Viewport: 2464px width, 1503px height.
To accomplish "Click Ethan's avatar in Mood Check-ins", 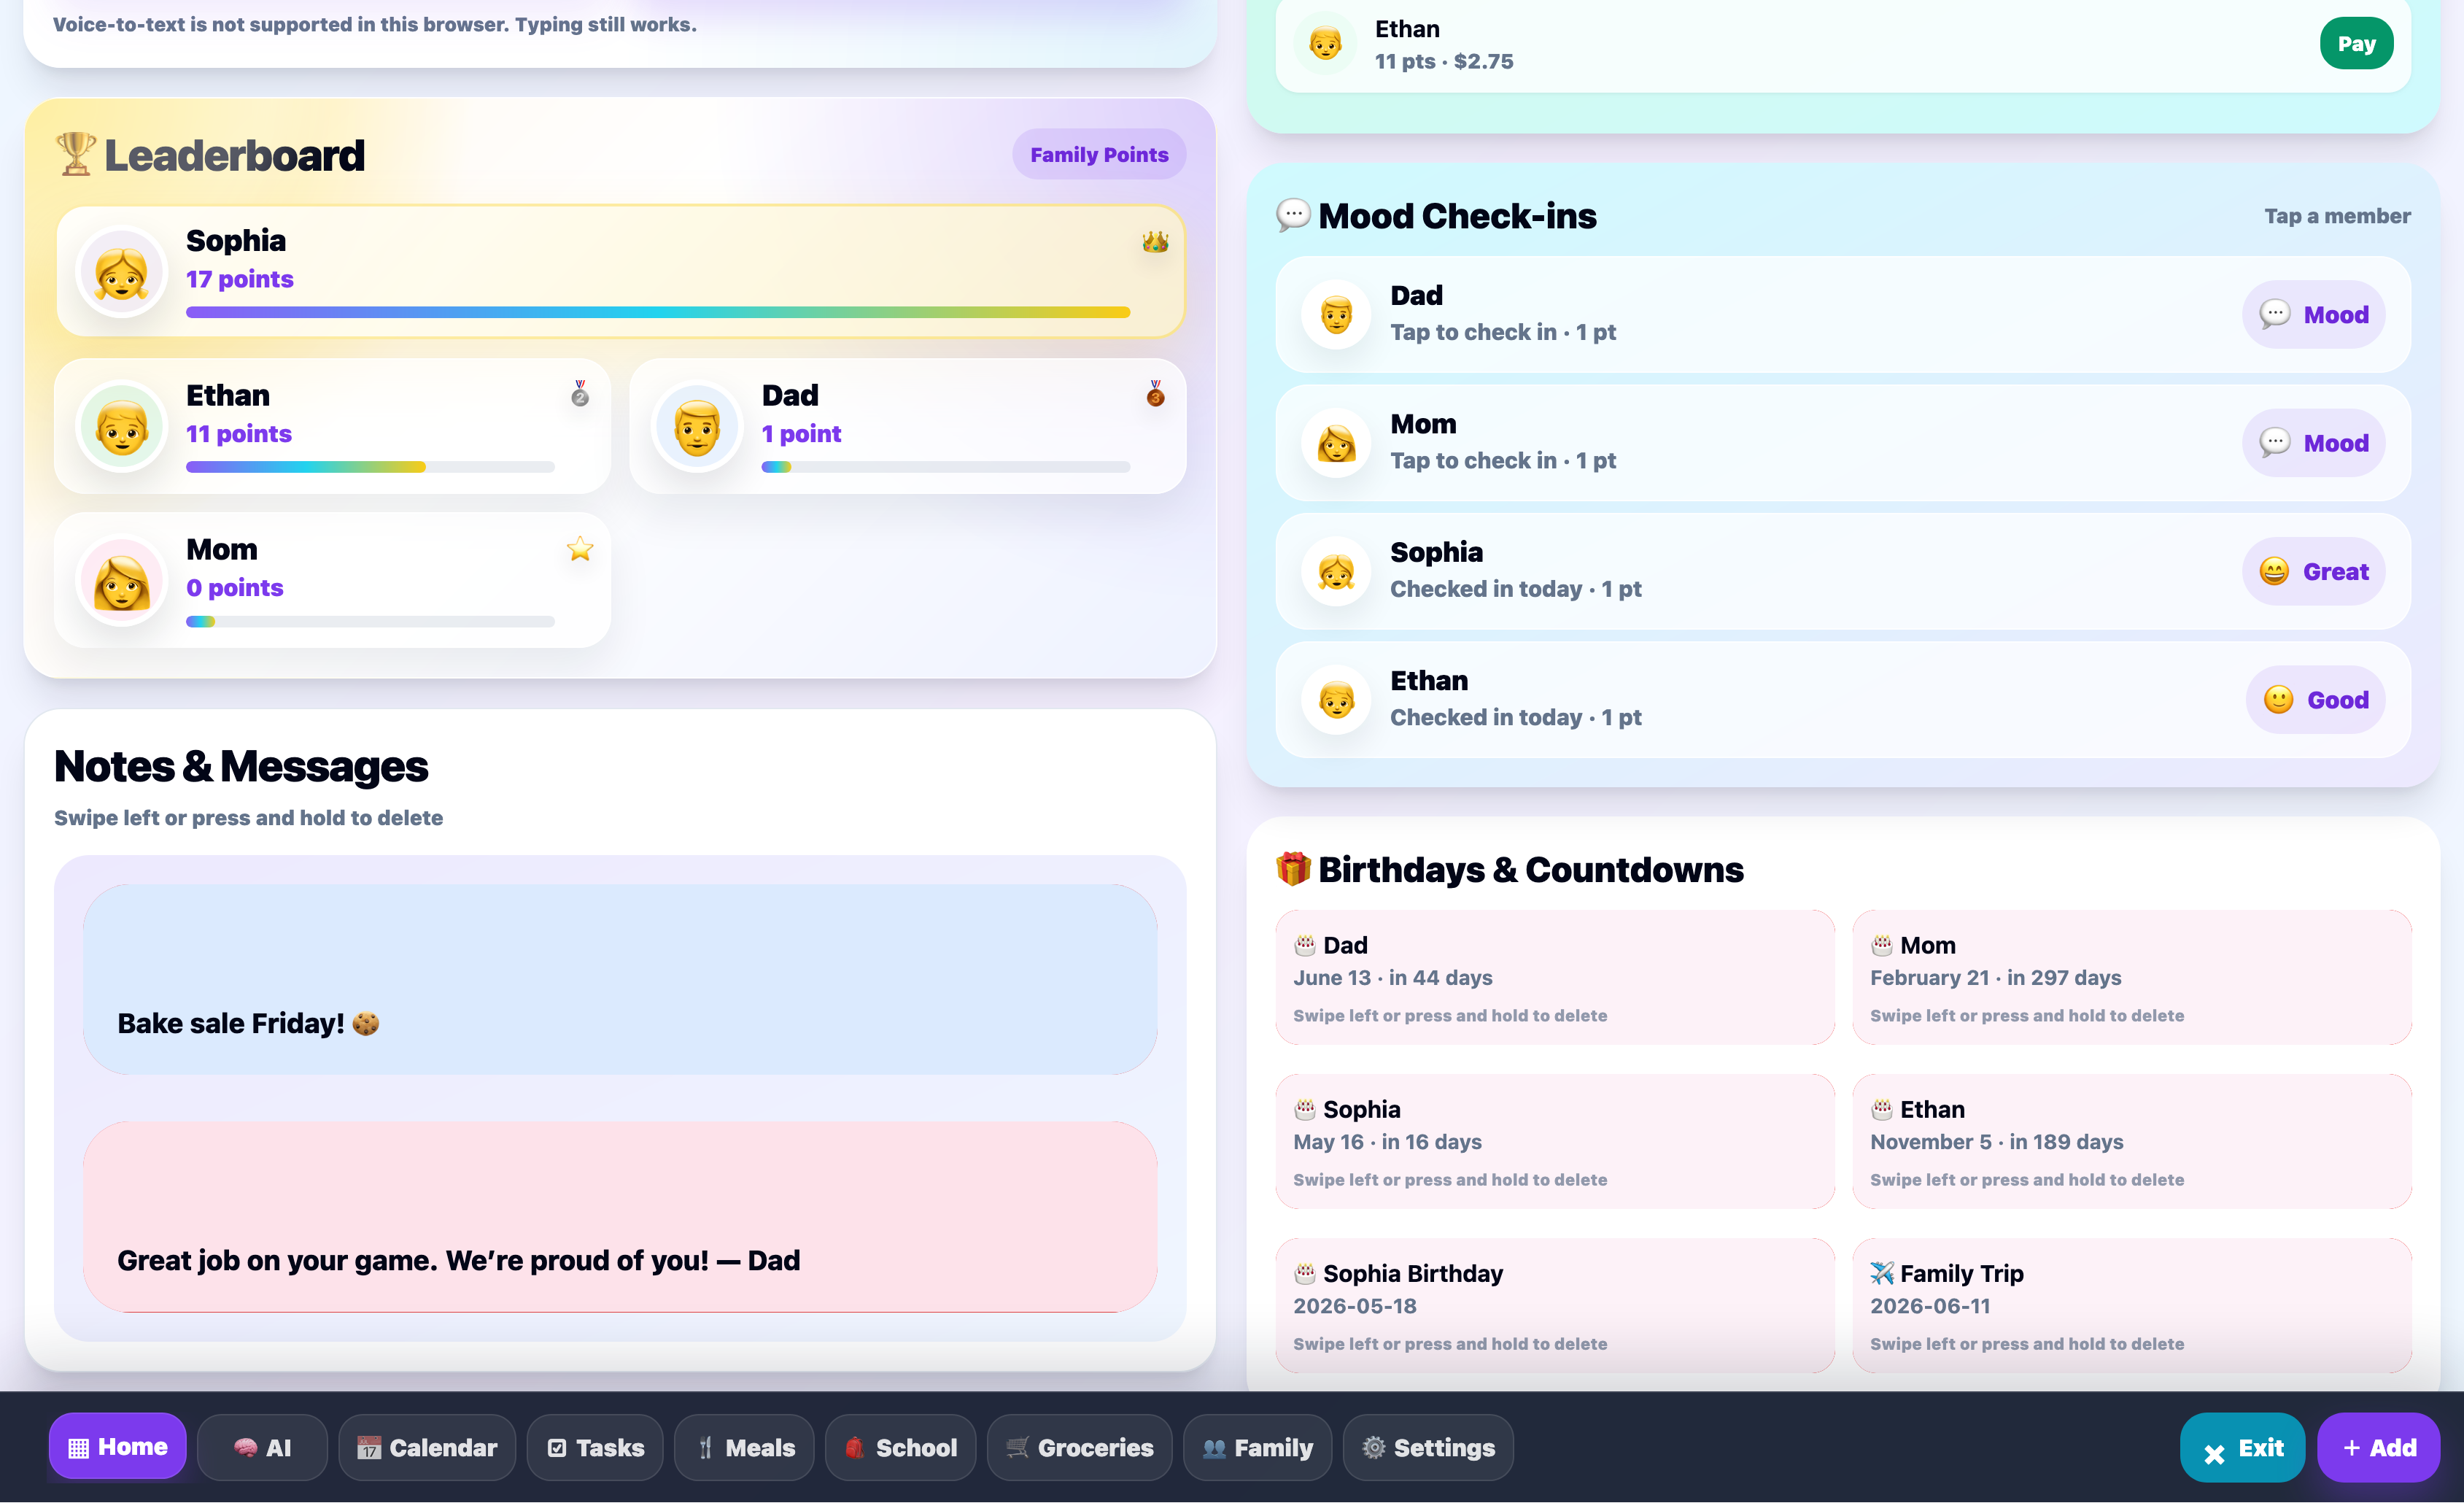I will (x=1336, y=700).
